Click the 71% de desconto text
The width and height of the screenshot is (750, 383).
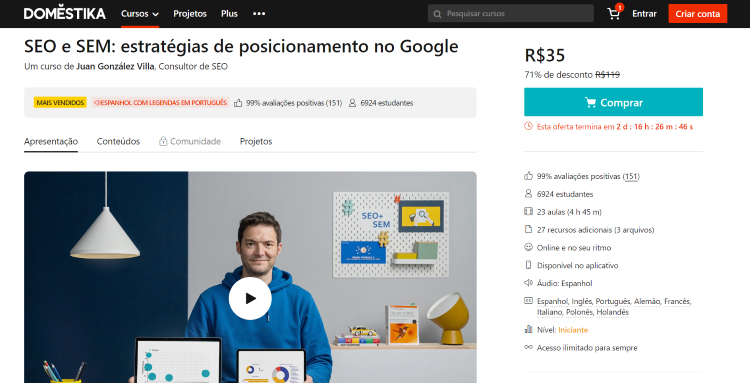pos(559,75)
